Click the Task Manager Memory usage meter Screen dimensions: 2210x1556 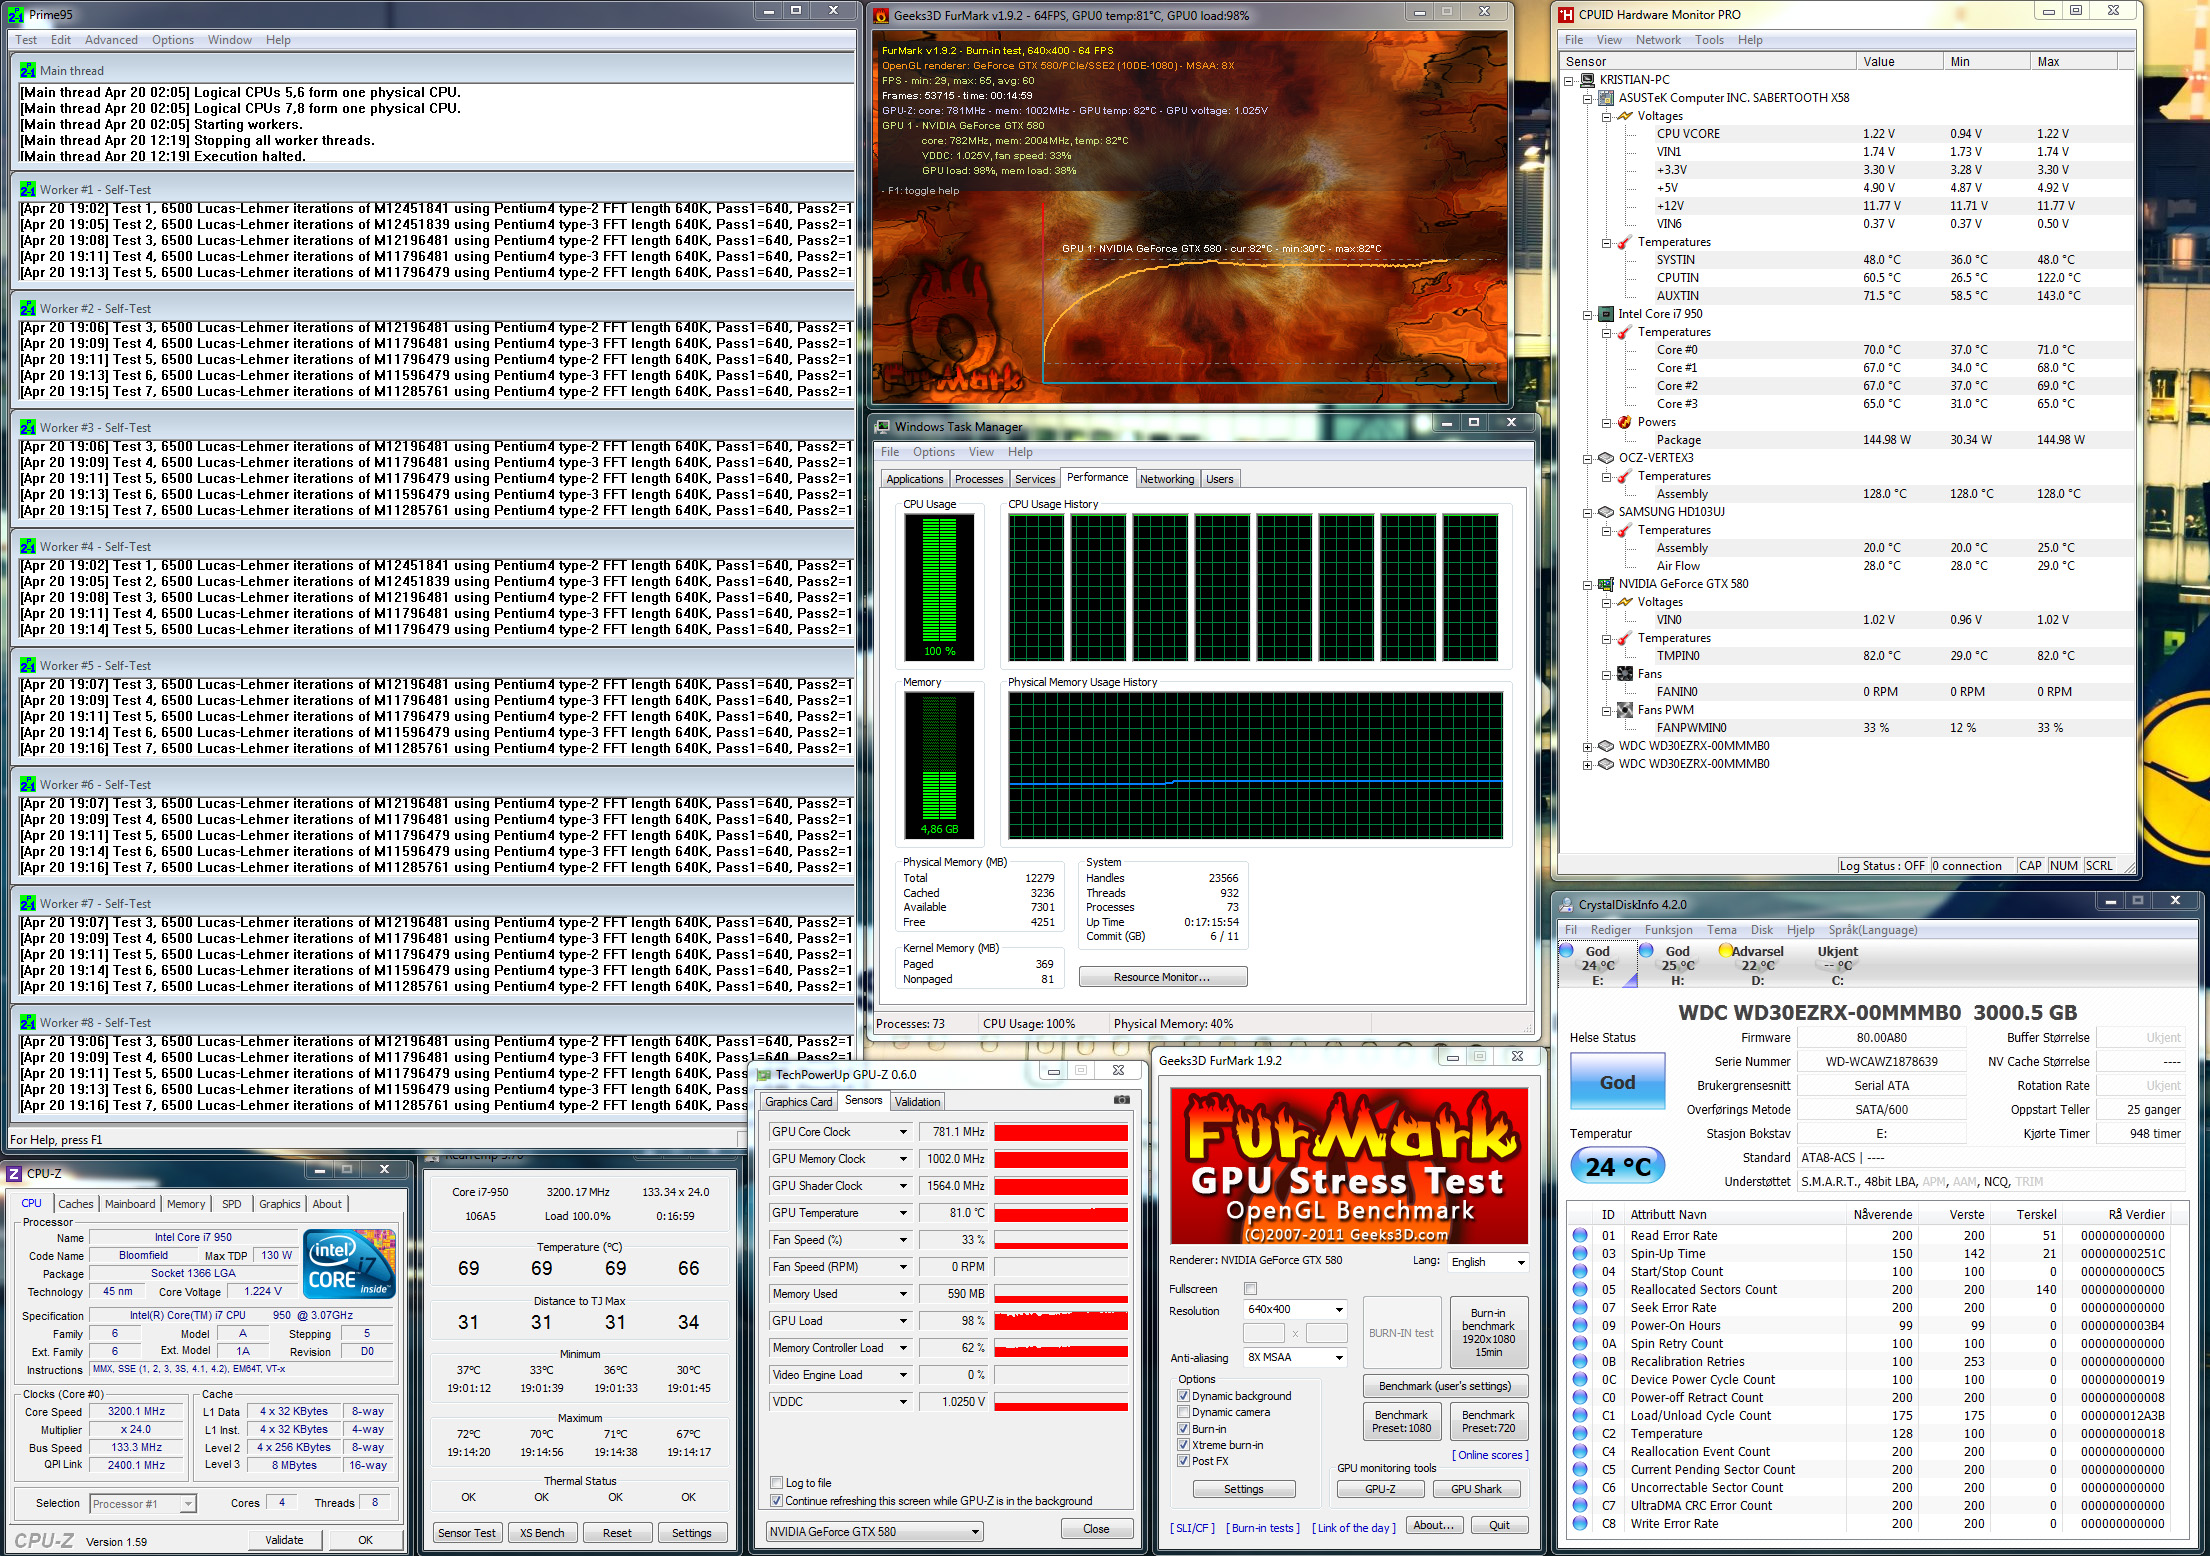click(x=939, y=766)
